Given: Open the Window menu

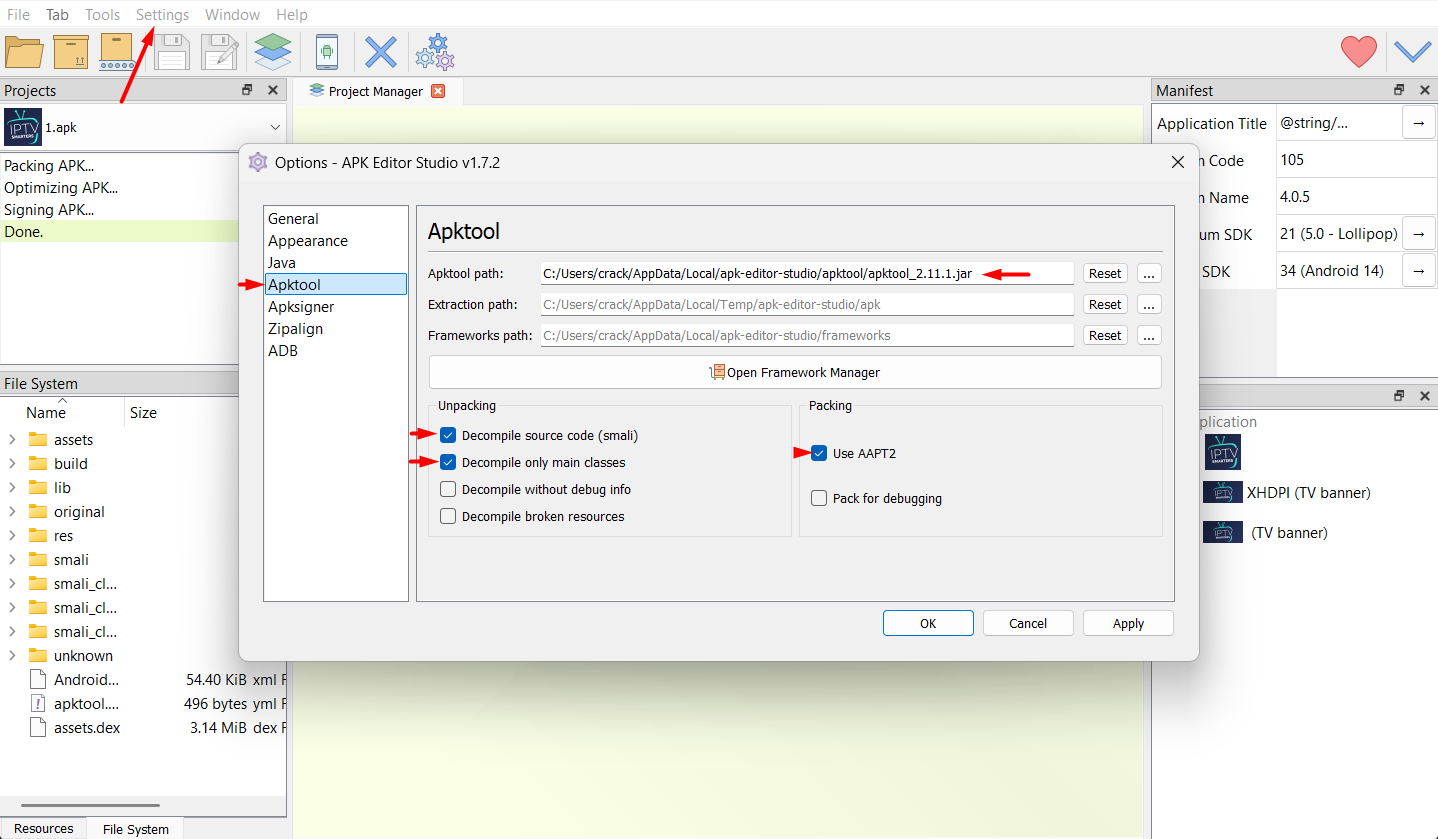Looking at the screenshot, I should (x=232, y=14).
